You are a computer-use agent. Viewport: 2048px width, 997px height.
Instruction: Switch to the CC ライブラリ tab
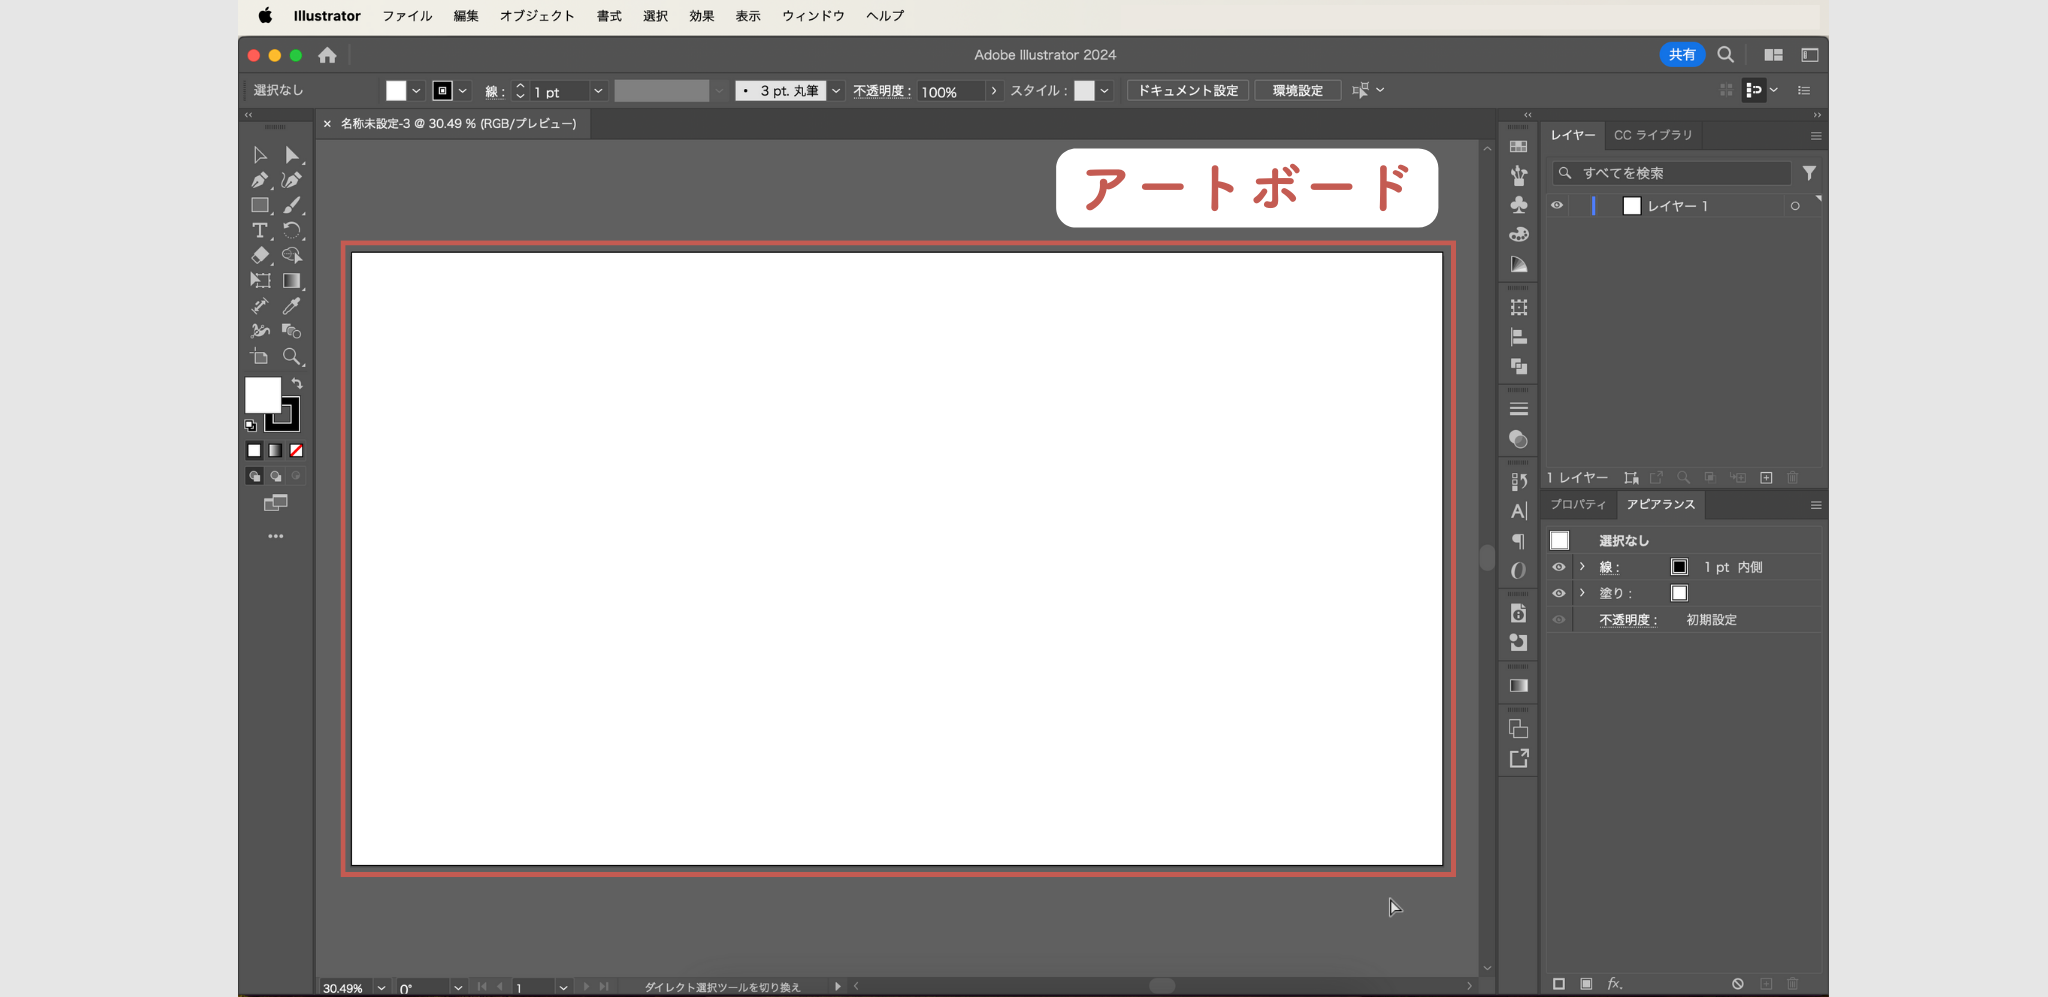coord(1653,135)
